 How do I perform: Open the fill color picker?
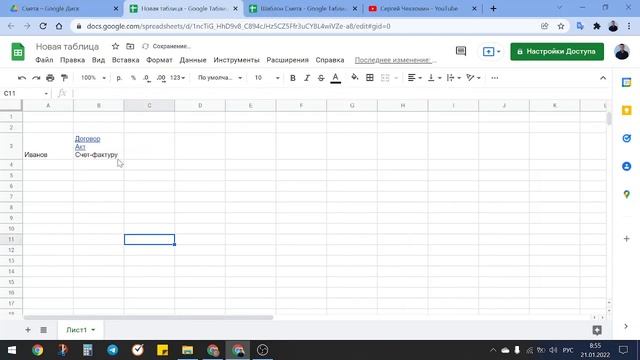click(x=355, y=78)
